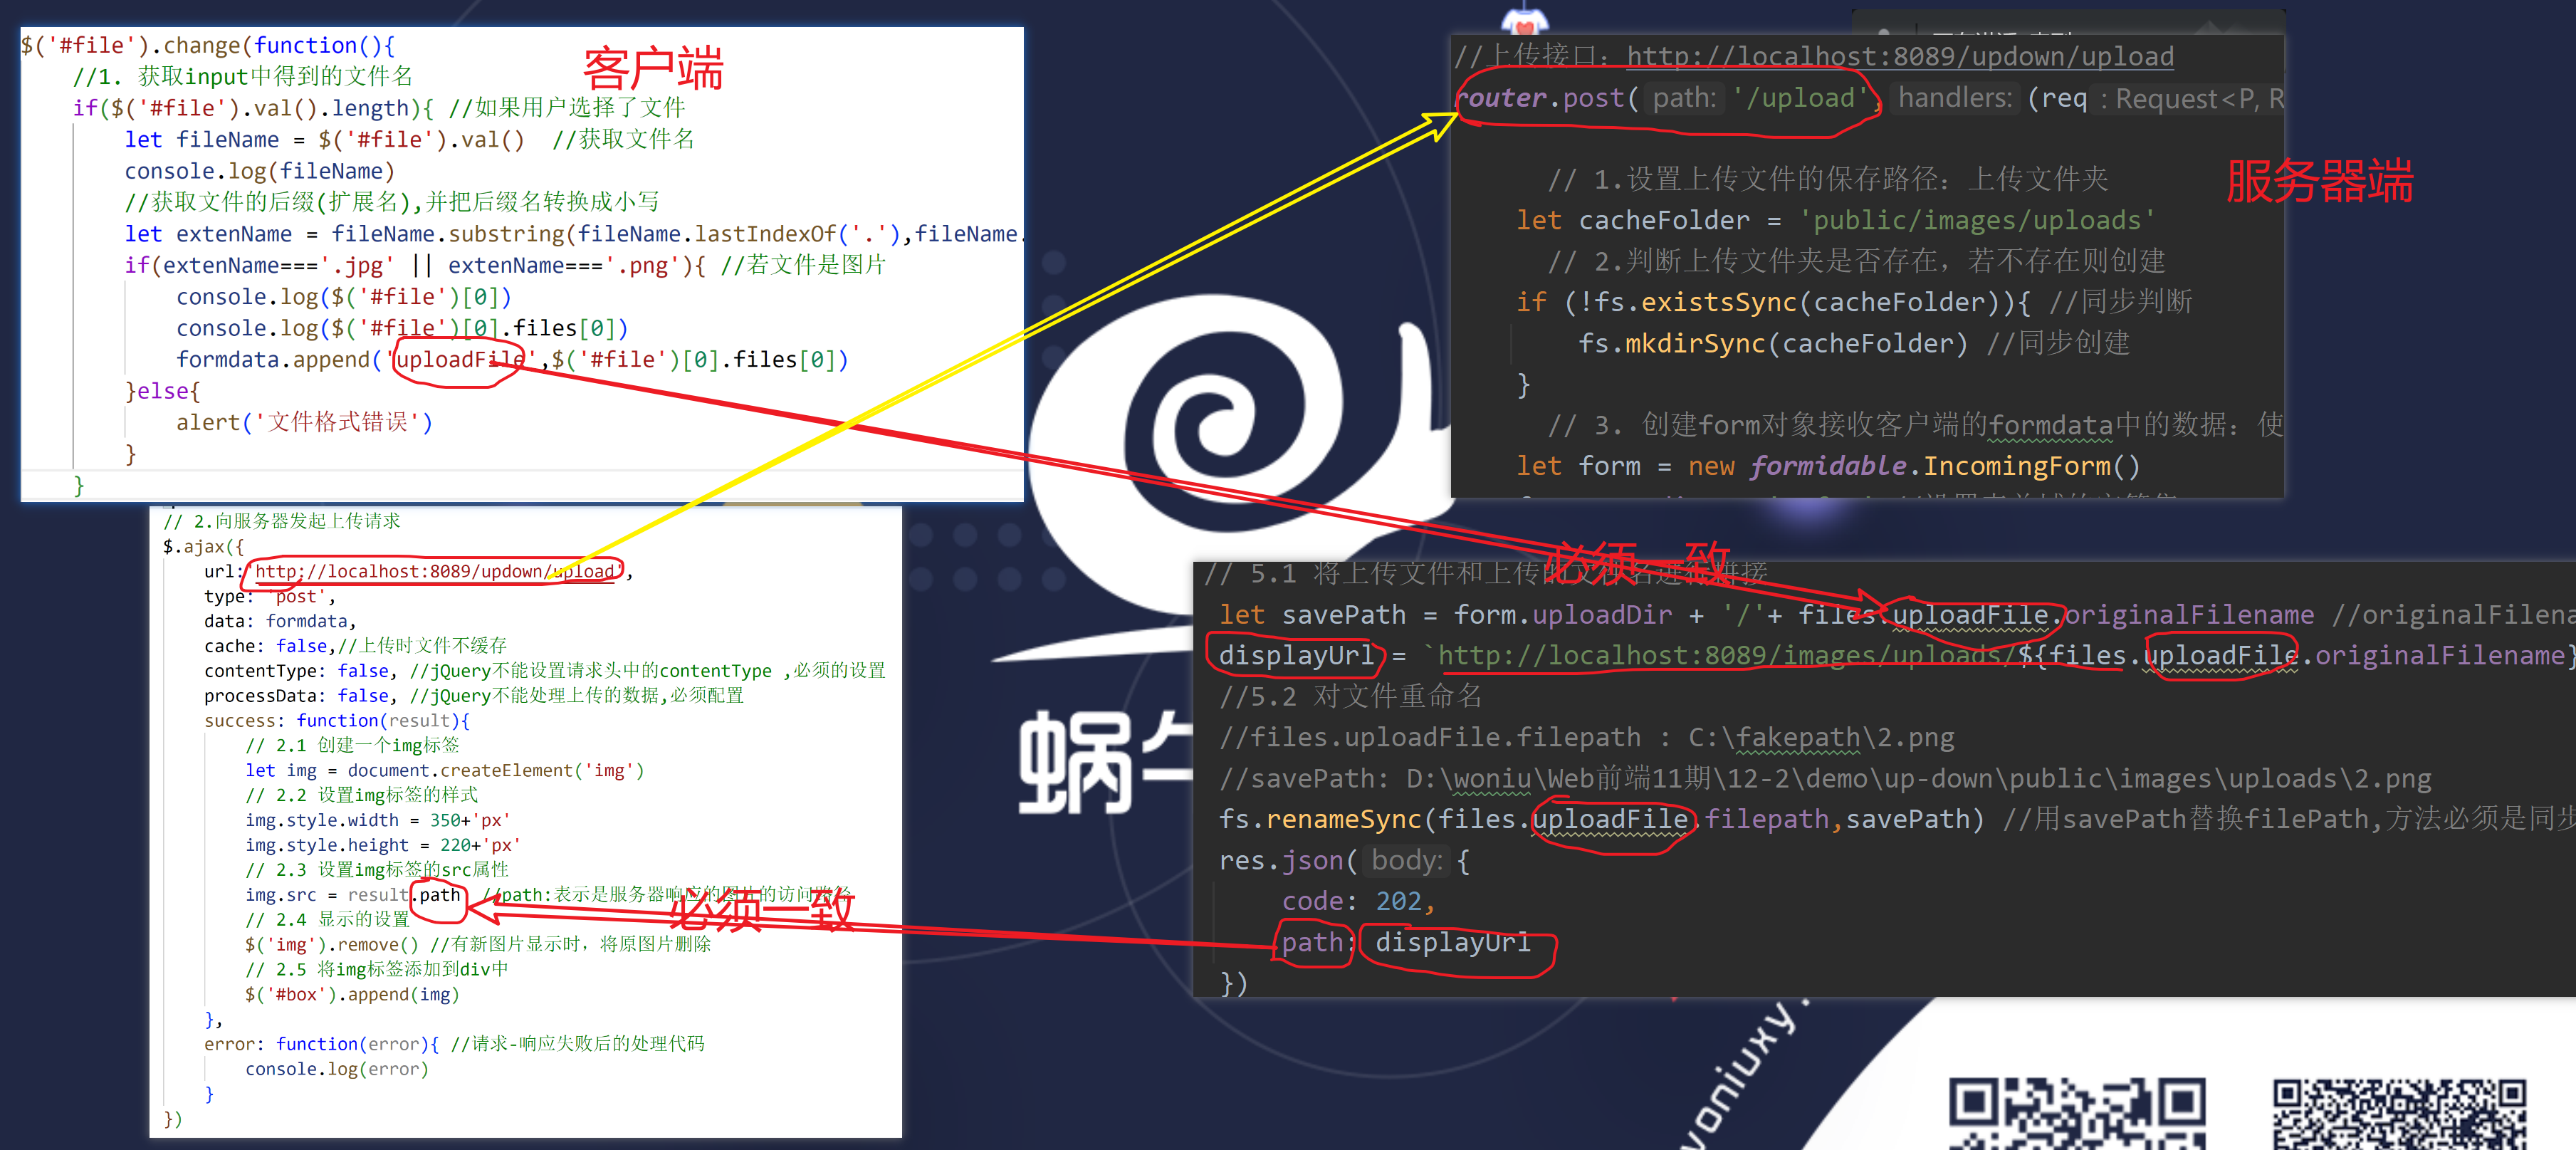Click the "$.ajax({" line
This screenshot has width=2576, height=1150.
click(203, 546)
